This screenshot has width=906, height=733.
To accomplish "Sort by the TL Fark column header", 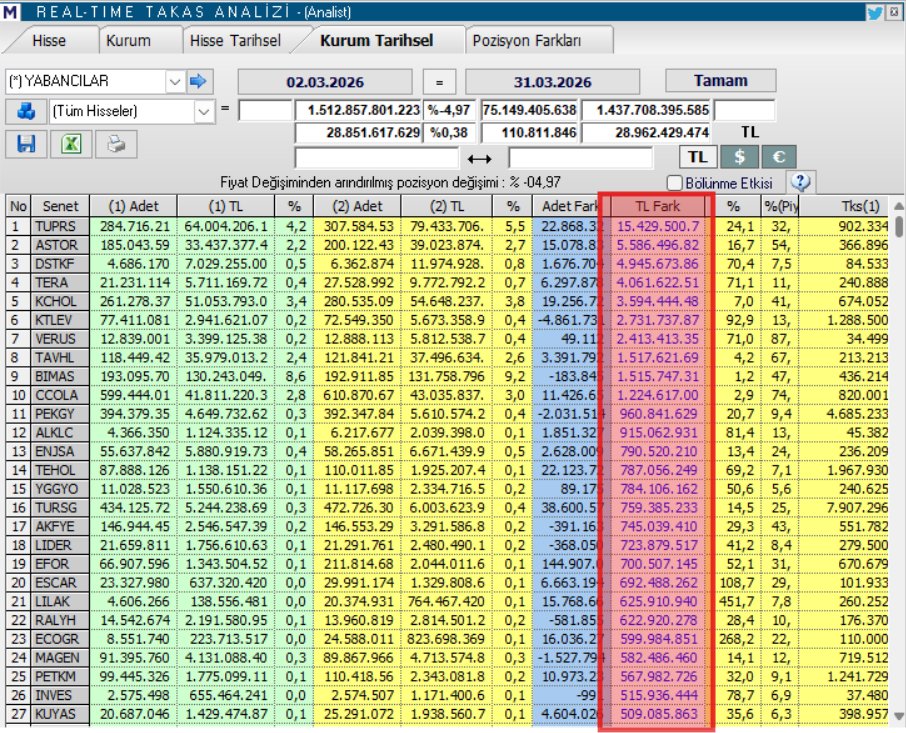I will 658,206.
